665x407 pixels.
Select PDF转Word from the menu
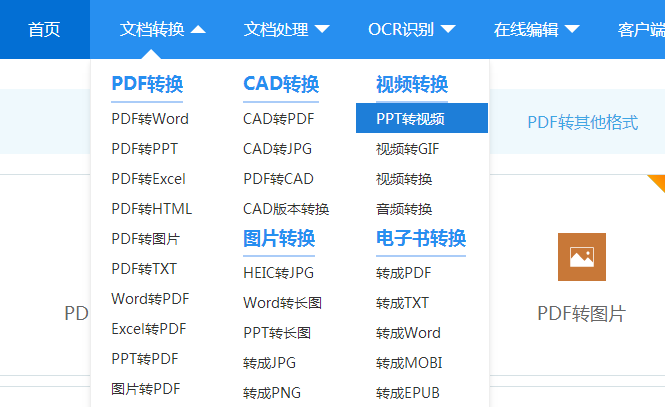[x=150, y=119]
